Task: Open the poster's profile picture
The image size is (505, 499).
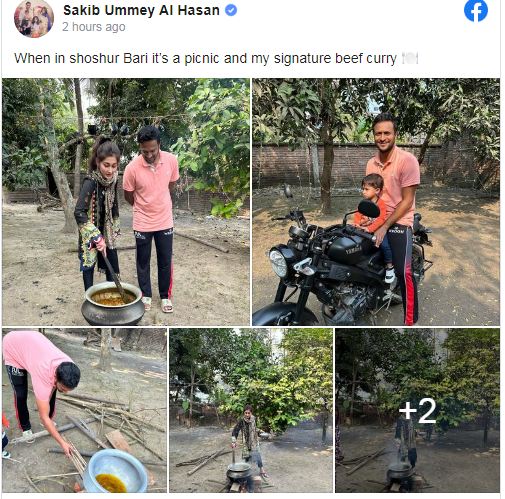Action: click(x=34, y=19)
